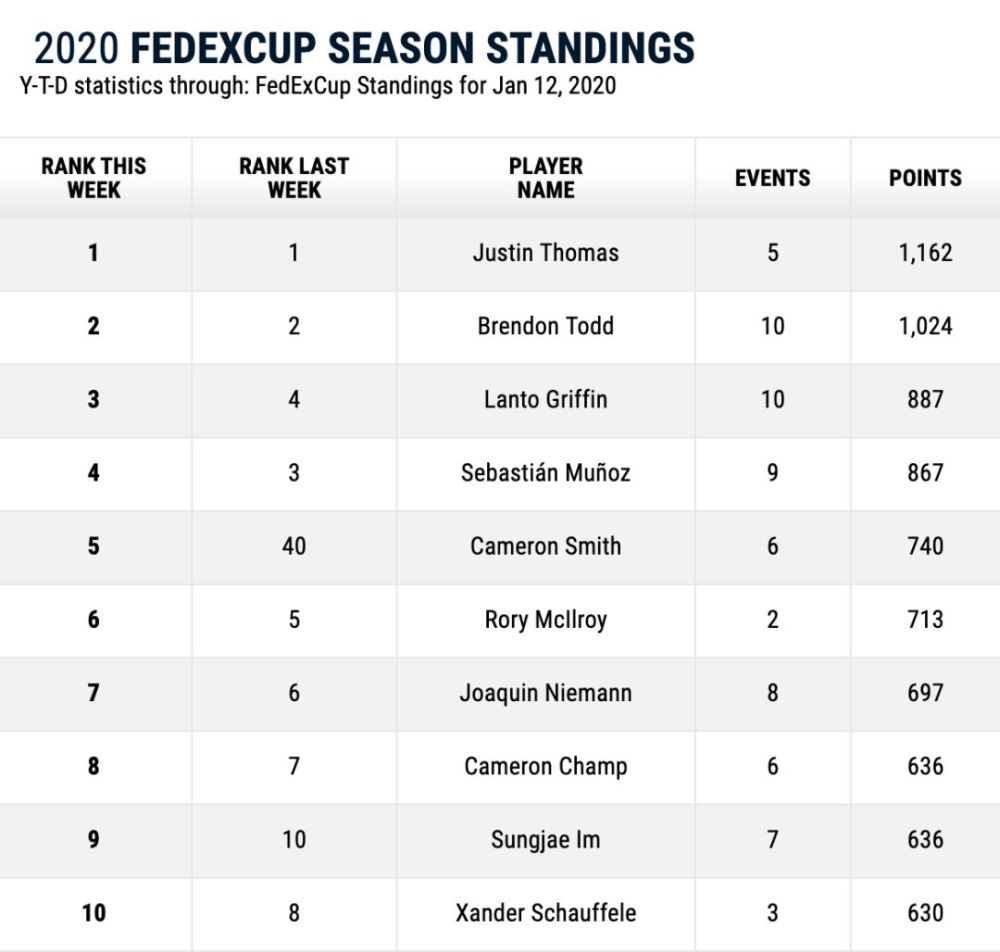Click Cameron Smith's last week rank 40
Screen dimensions: 1000x952
coord(294,546)
